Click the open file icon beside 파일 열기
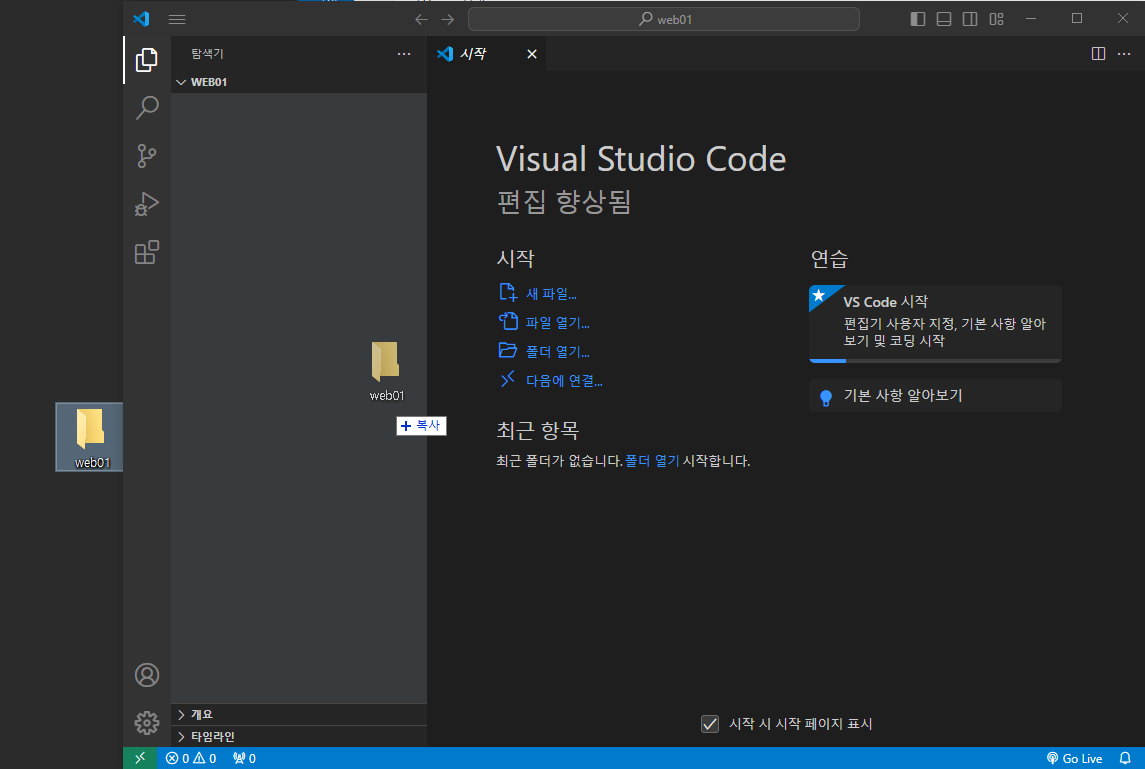The width and height of the screenshot is (1145, 769). [x=508, y=321]
